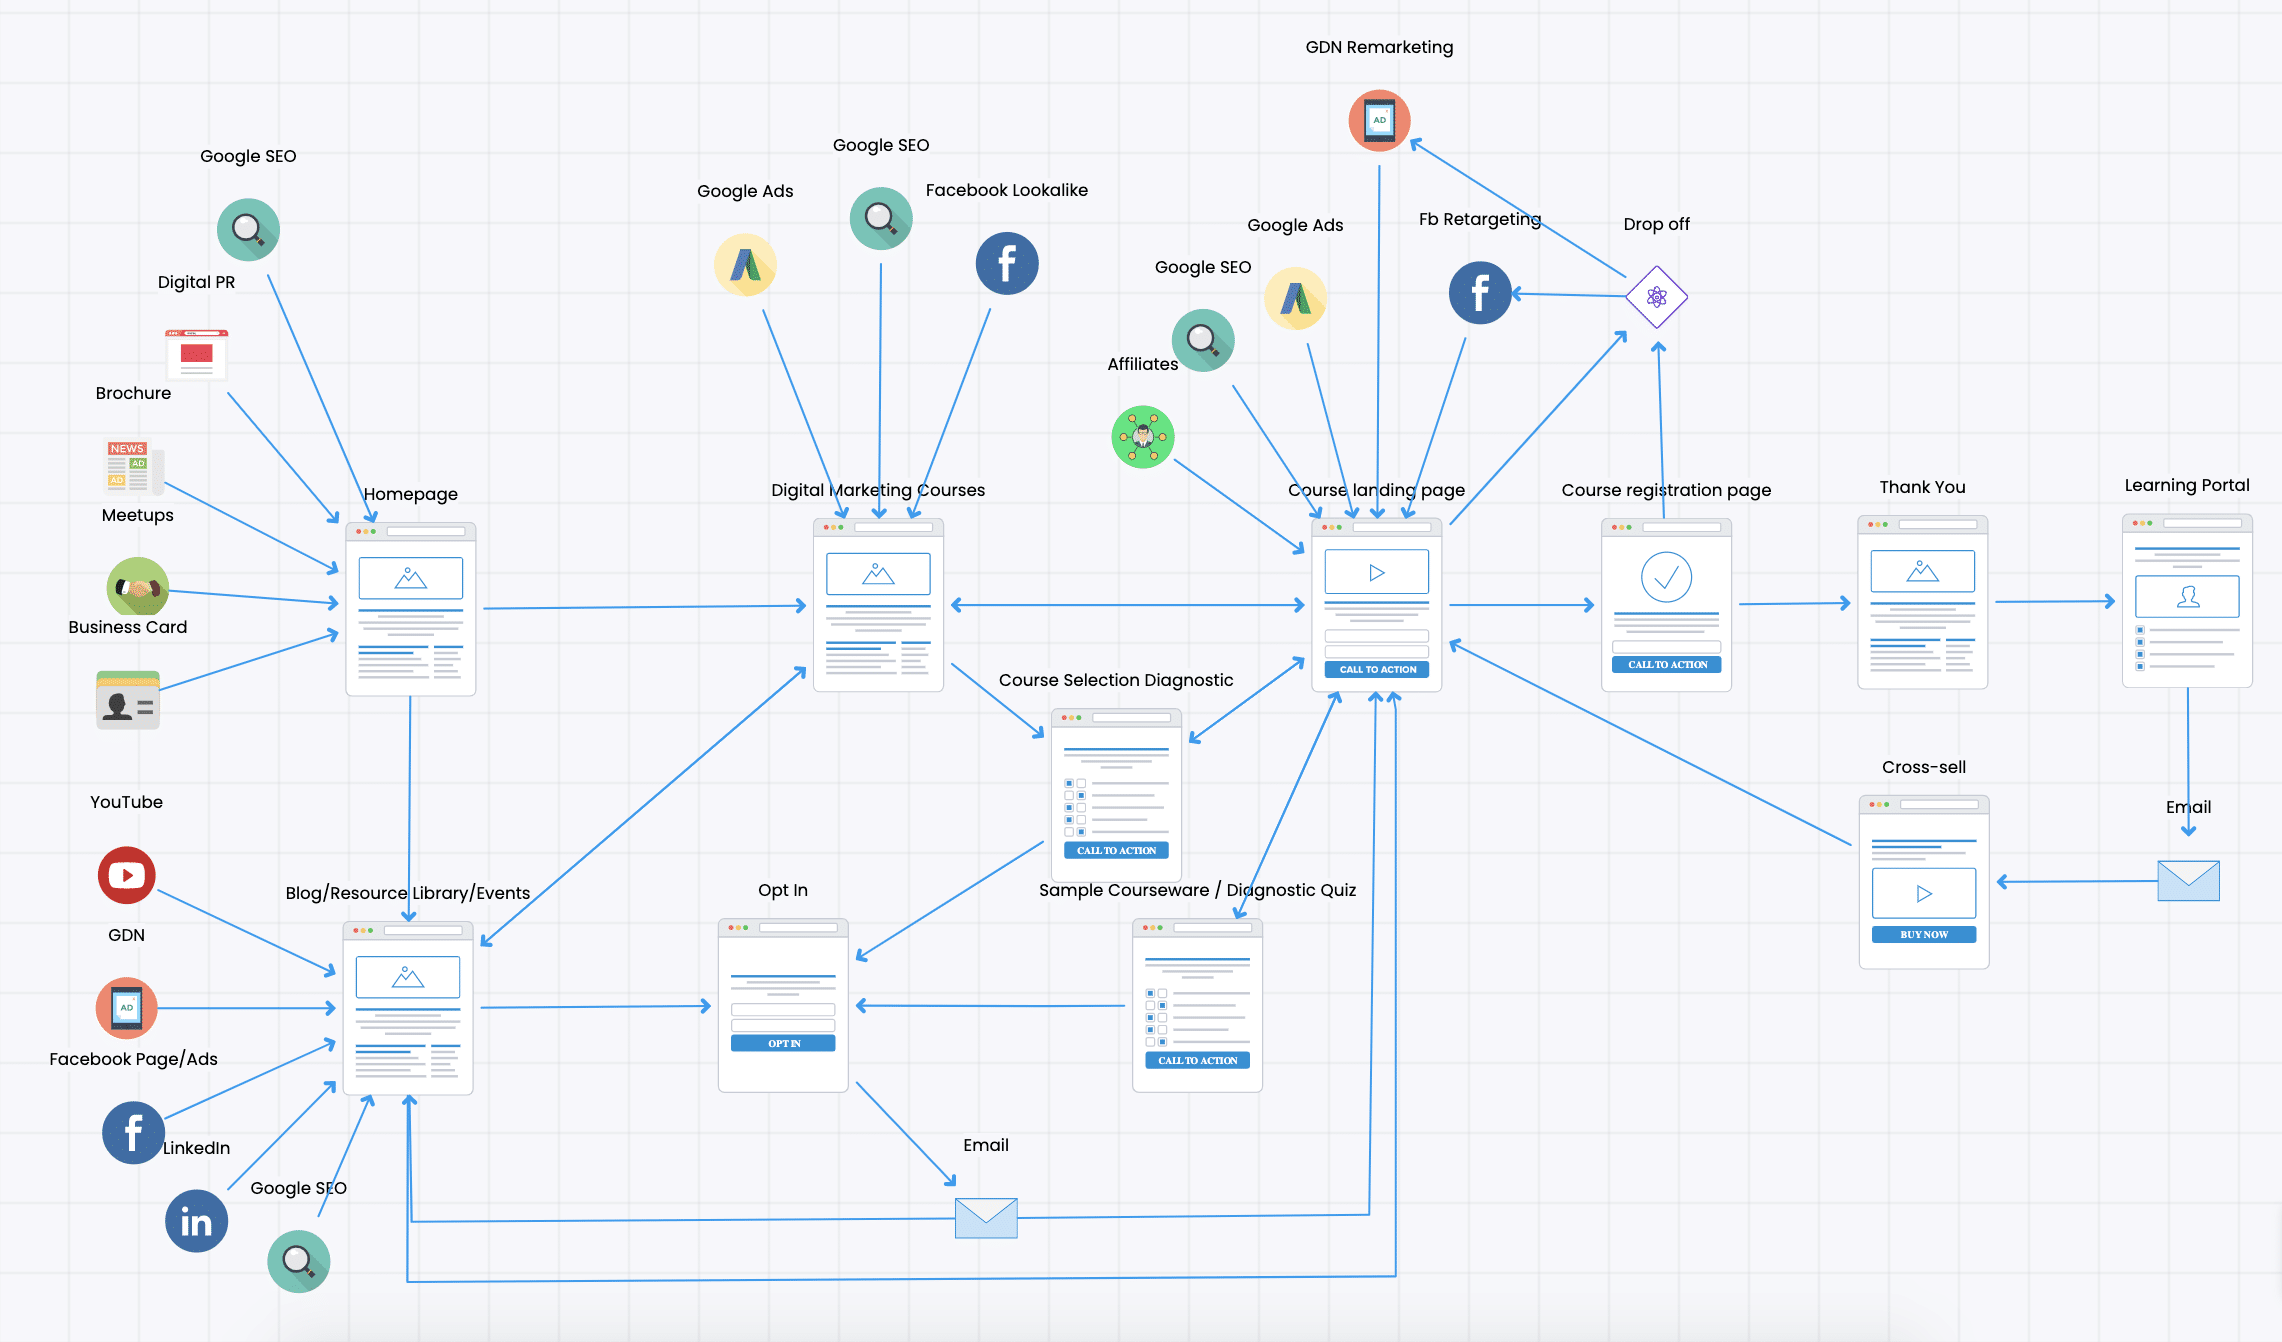This screenshot has height=1342, width=2282.
Task: Click the BUY NOW button on Cross-sell
Action: (x=1924, y=934)
